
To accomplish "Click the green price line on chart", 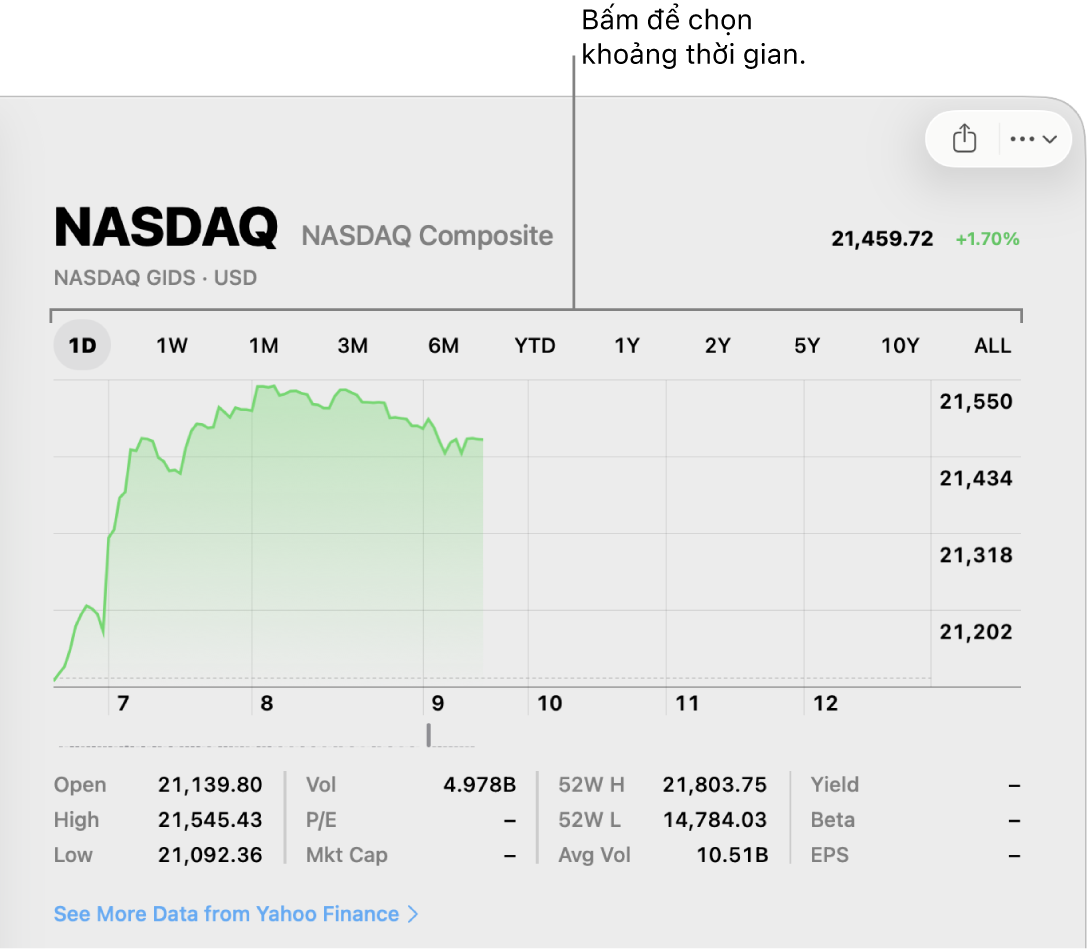I will (300, 392).
